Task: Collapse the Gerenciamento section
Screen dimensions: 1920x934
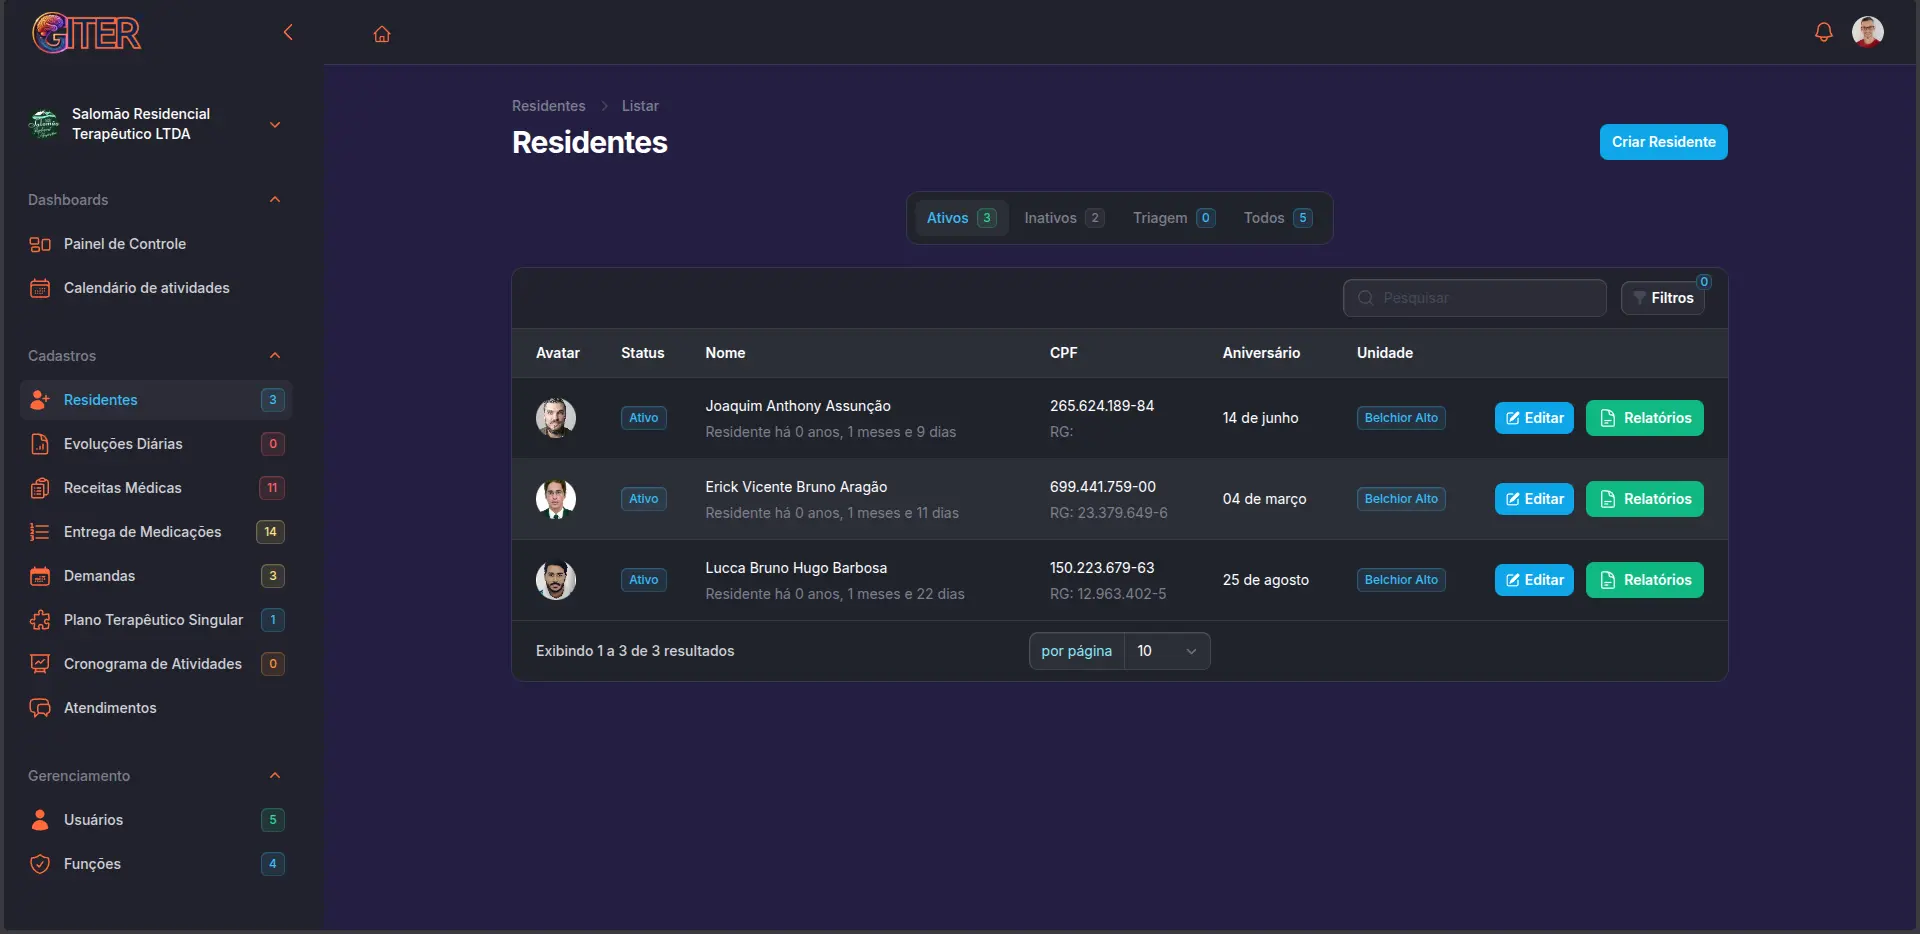Action: tap(274, 776)
